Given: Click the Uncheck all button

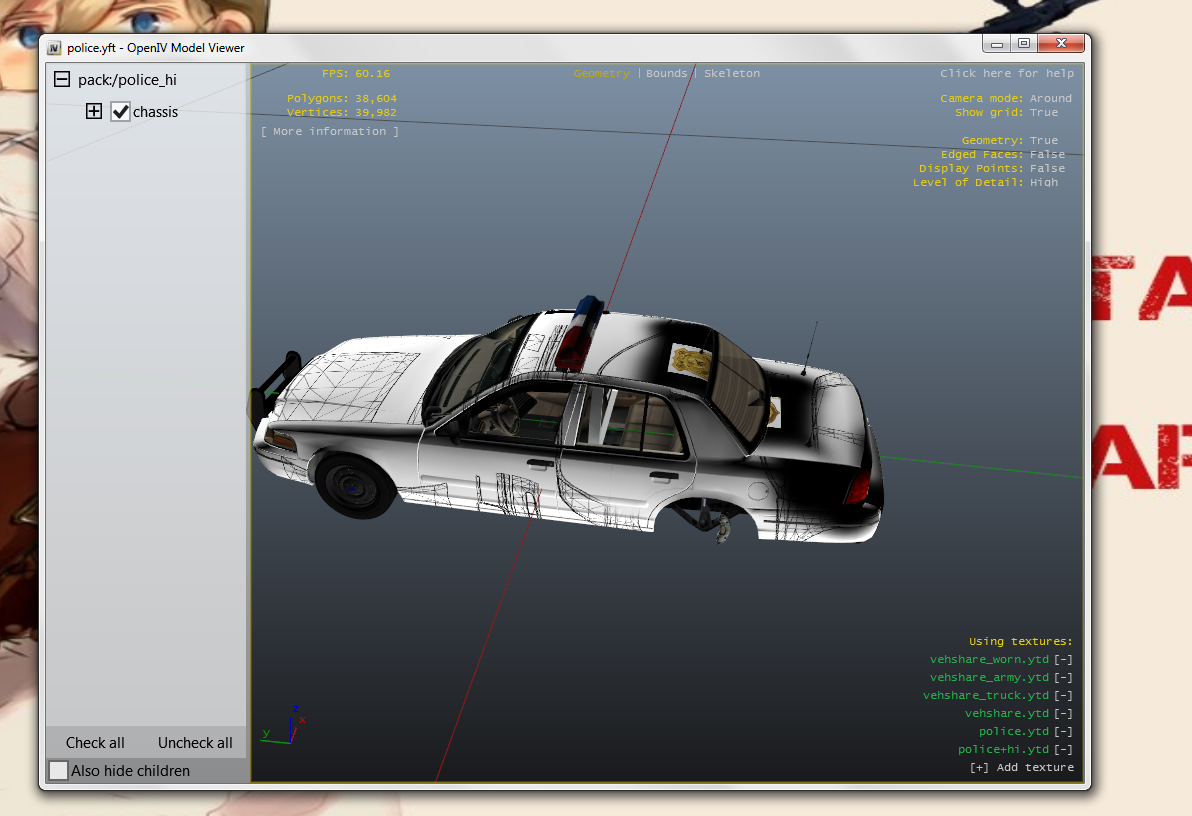Looking at the screenshot, I should pyautogui.click(x=195, y=742).
